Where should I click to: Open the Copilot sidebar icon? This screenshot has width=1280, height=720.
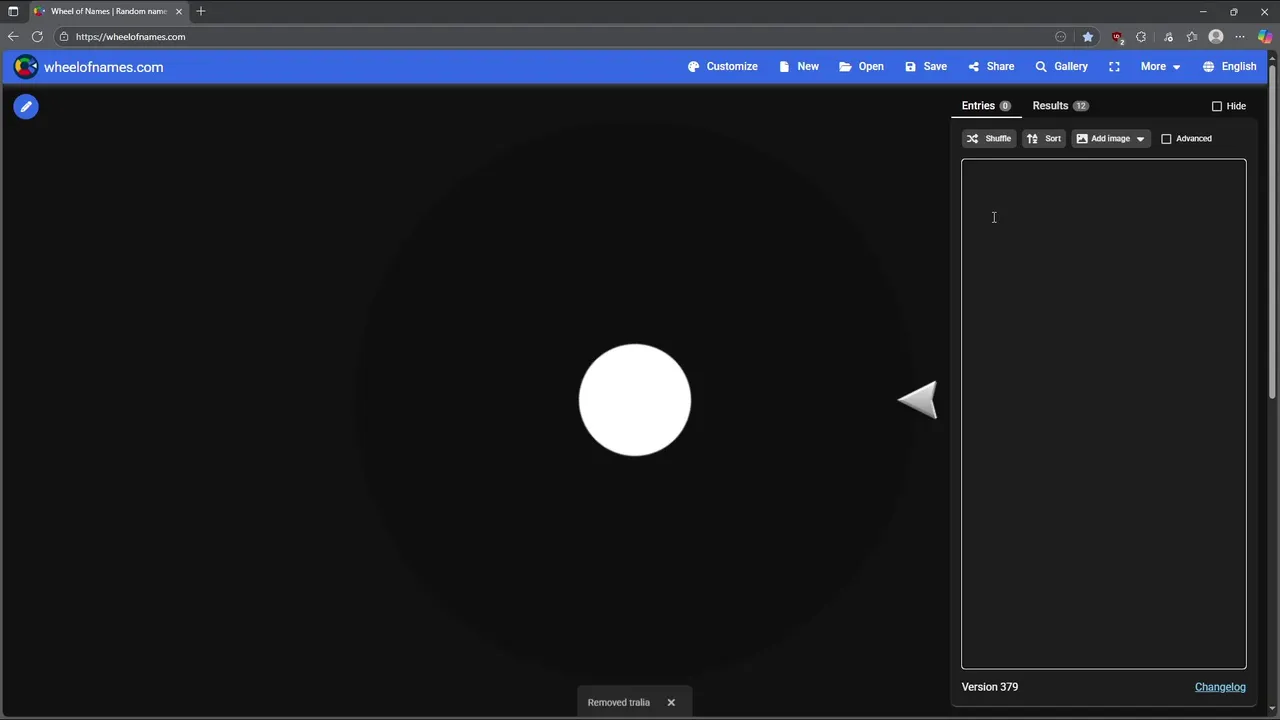click(x=1265, y=37)
